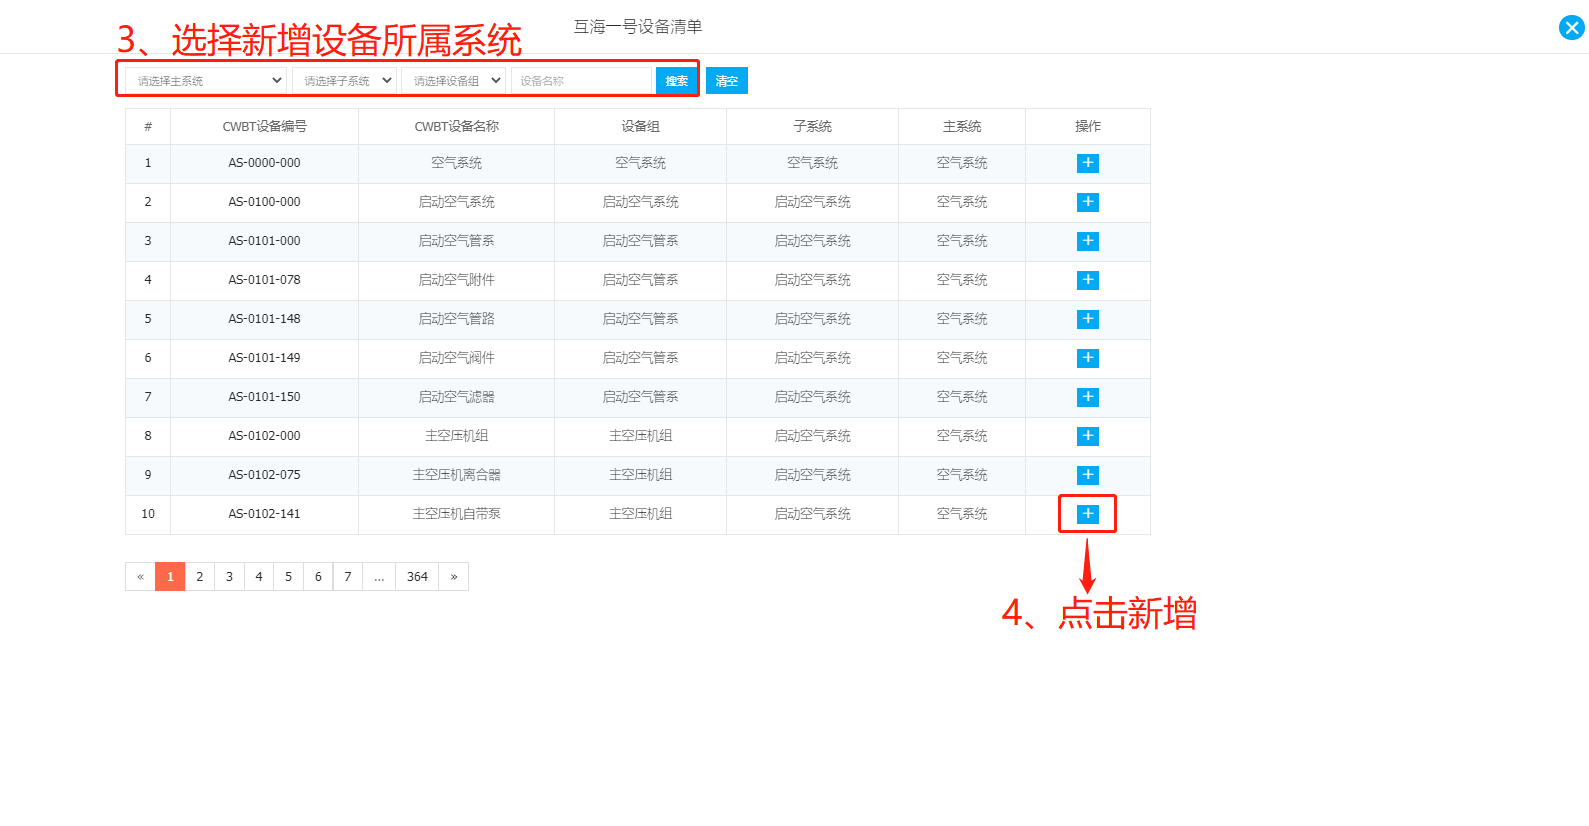Click the add icon in row AS-0101-000
The height and width of the screenshot is (826, 1589).
1088,241
